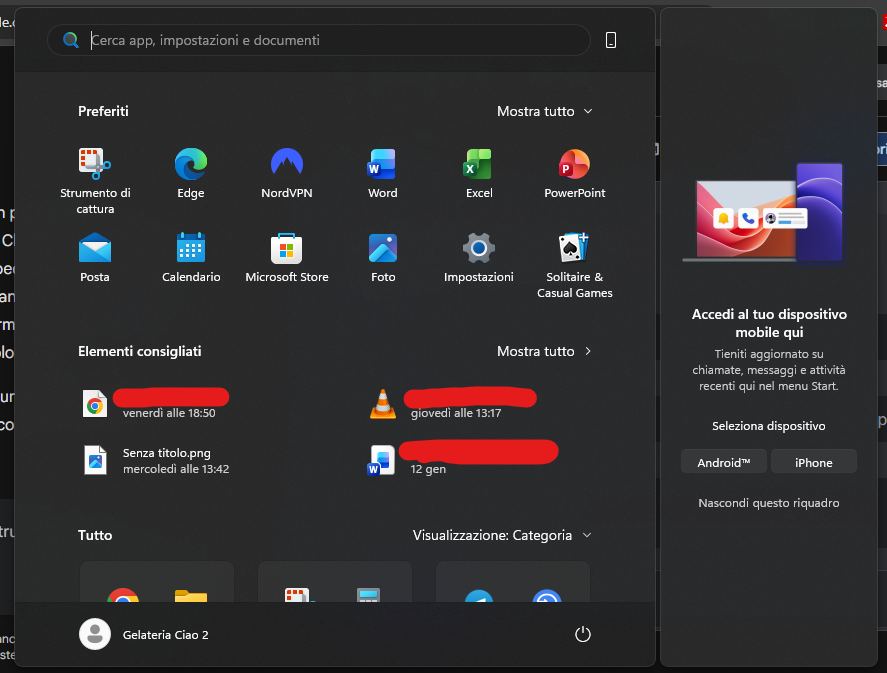Viewport: 887px width, 673px height.
Task: Open Calendario app
Action: click(x=191, y=257)
